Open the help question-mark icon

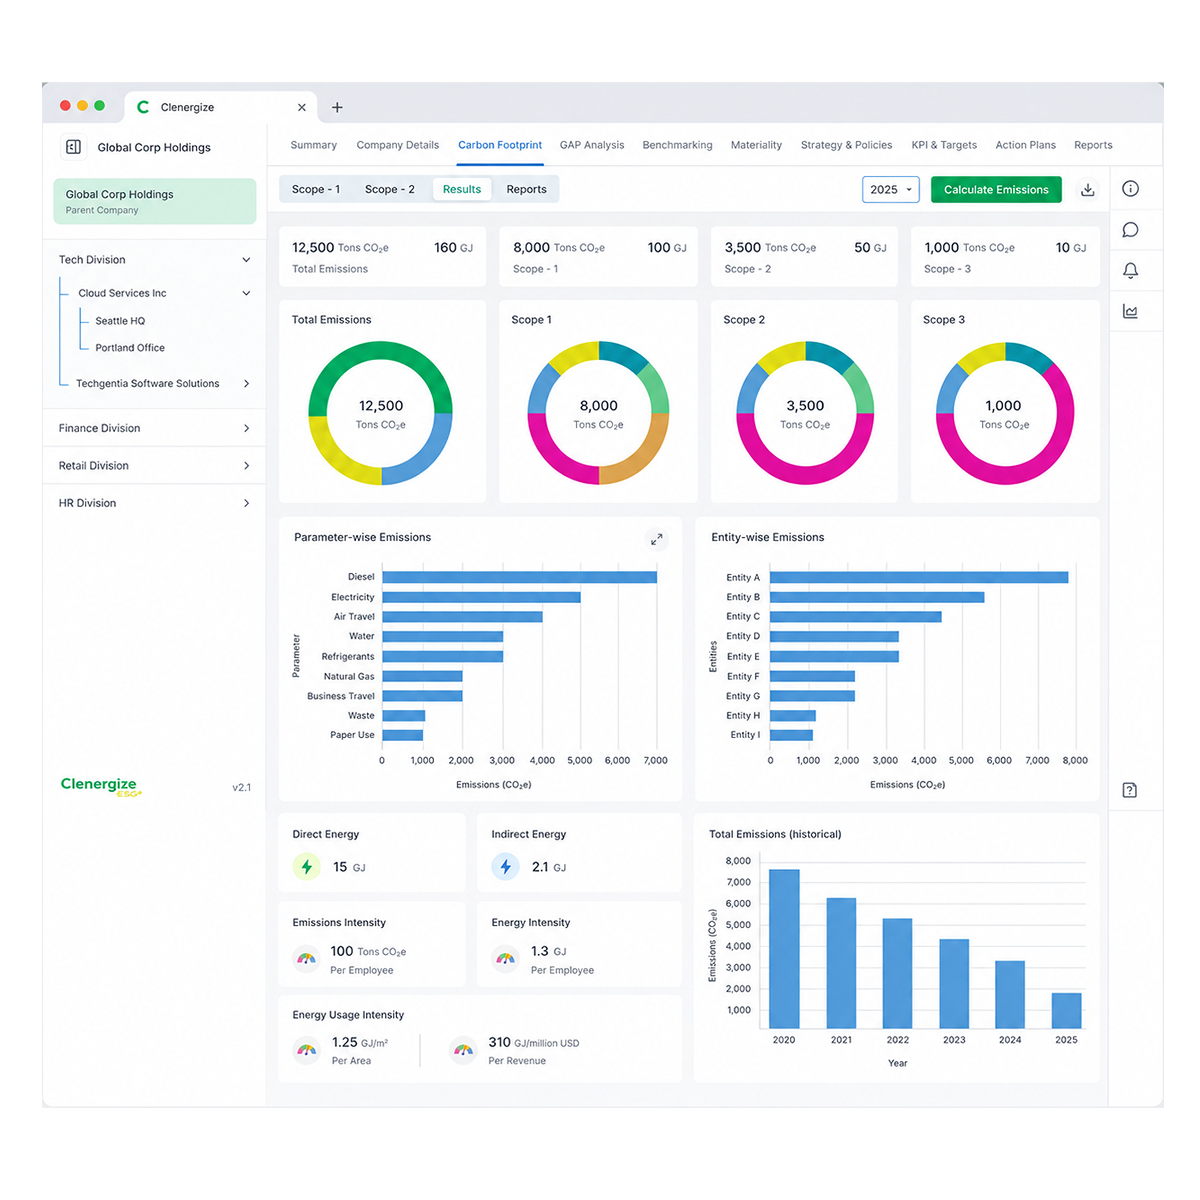[x=1130, y=790]
